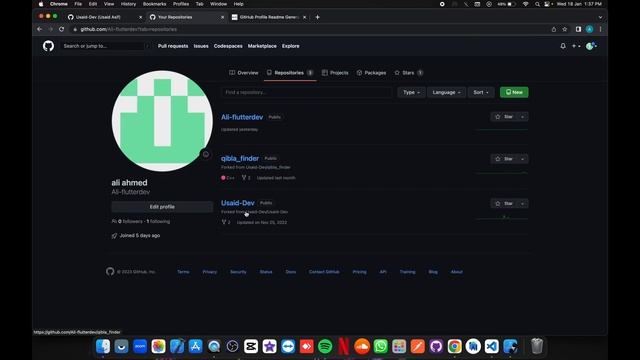Click the browser address bar URL

(x=129, y=29)
